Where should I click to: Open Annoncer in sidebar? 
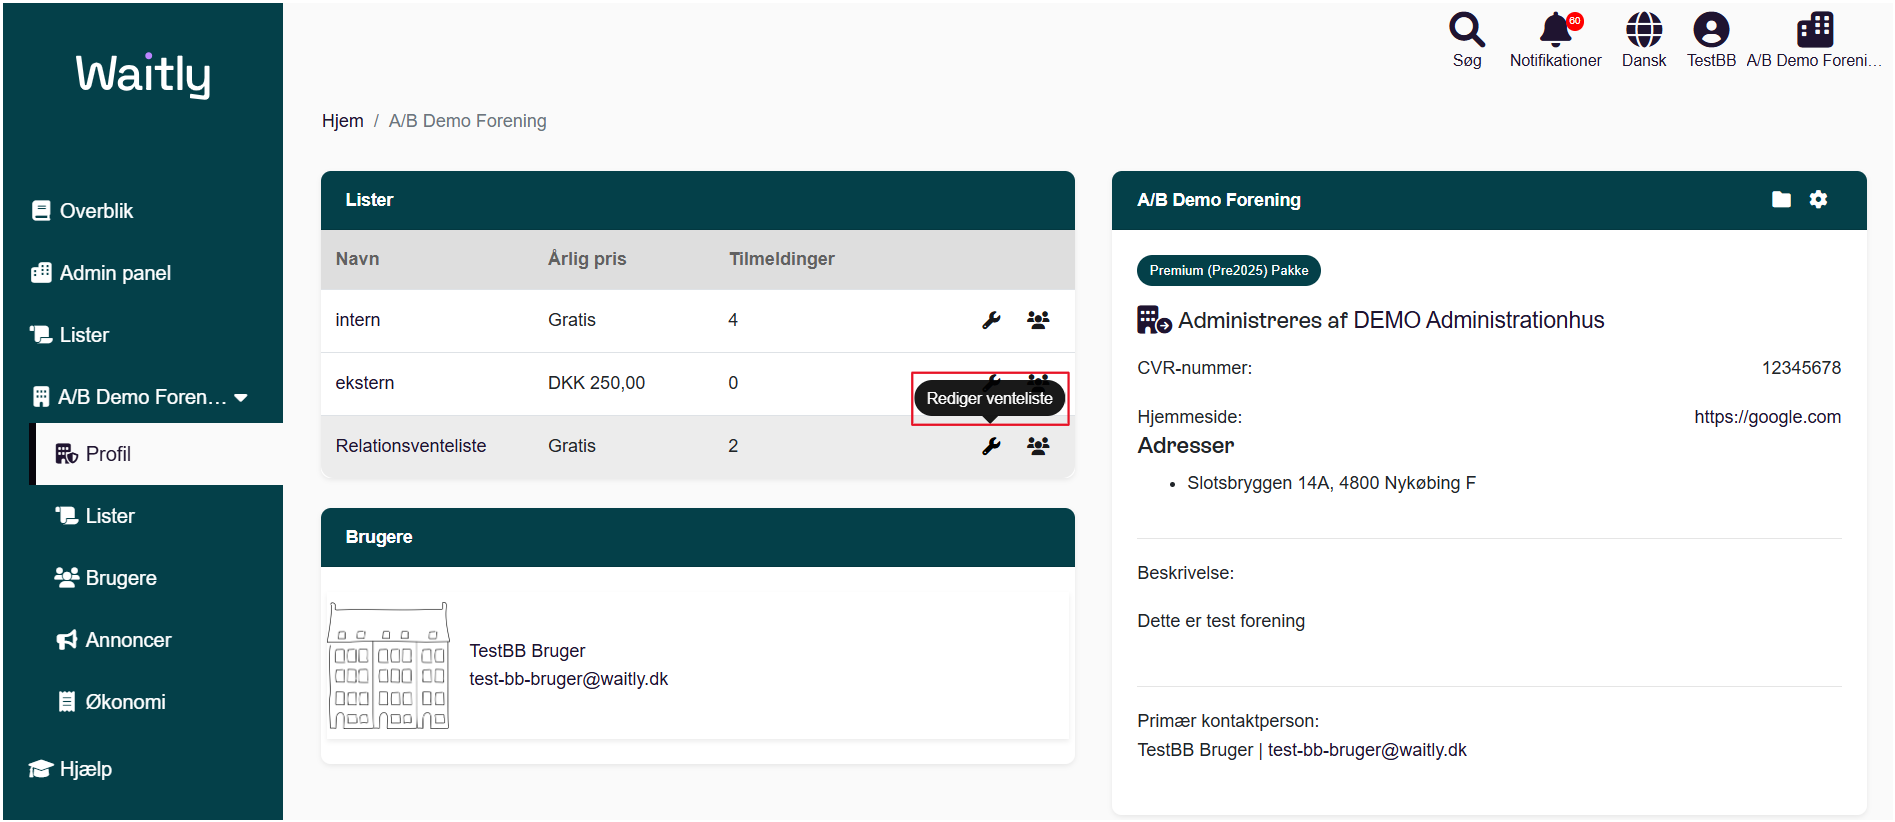pyautogui.click(x=113, y=640)
